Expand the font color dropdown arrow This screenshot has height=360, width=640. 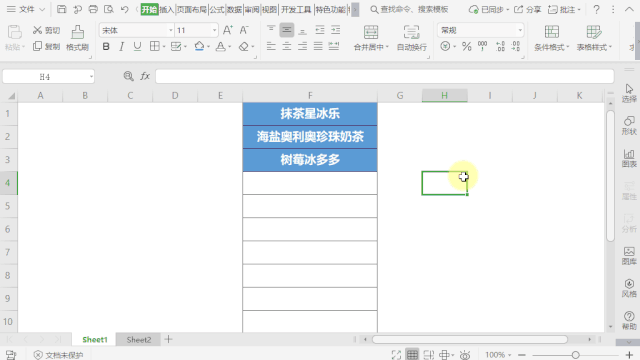(230, 47)
